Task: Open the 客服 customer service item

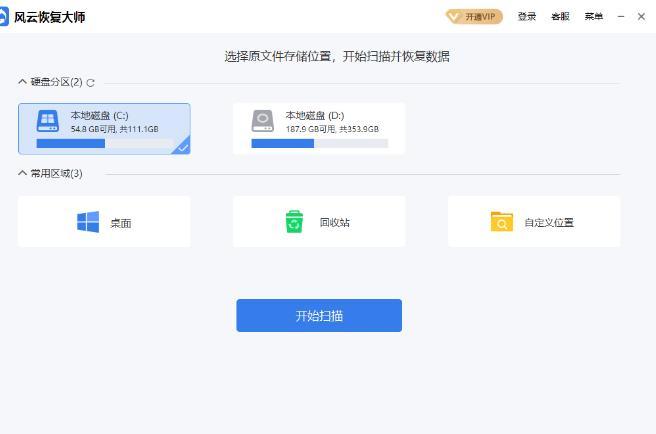Action: pyautogui.click(x=560, y=16)
